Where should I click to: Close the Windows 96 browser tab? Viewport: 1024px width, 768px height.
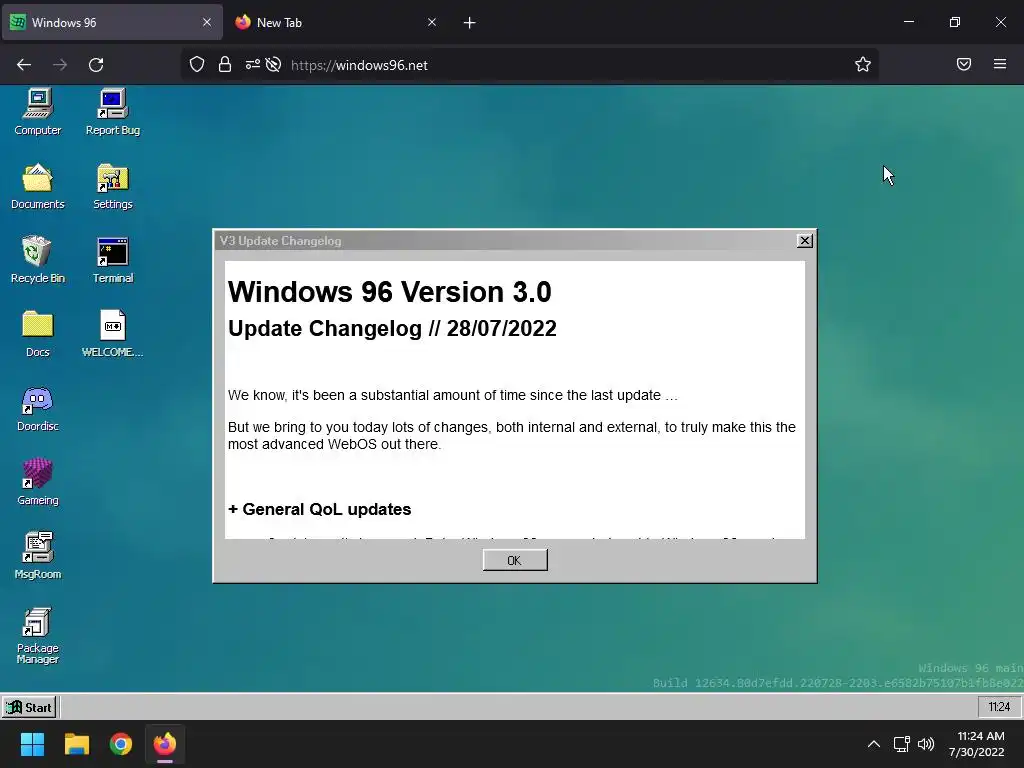pos(206,22)
